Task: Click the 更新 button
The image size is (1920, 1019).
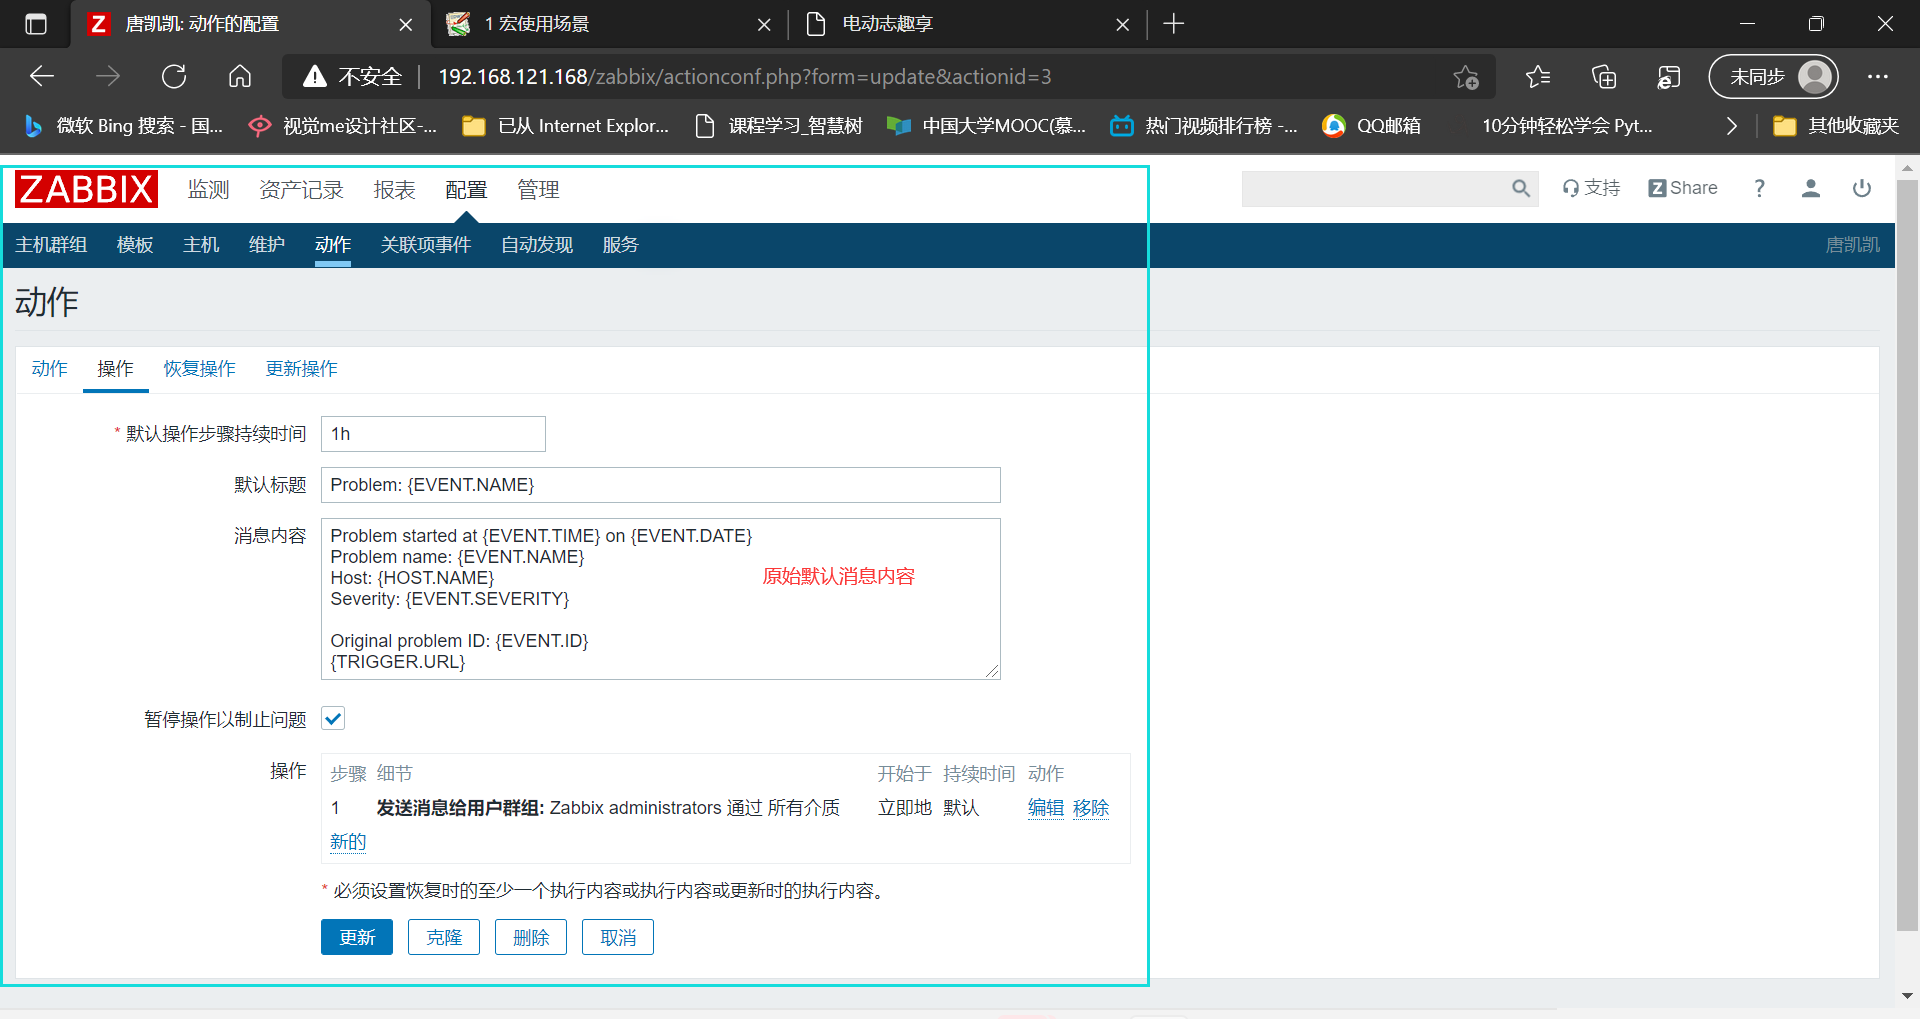Action: (x=357, y=937)
